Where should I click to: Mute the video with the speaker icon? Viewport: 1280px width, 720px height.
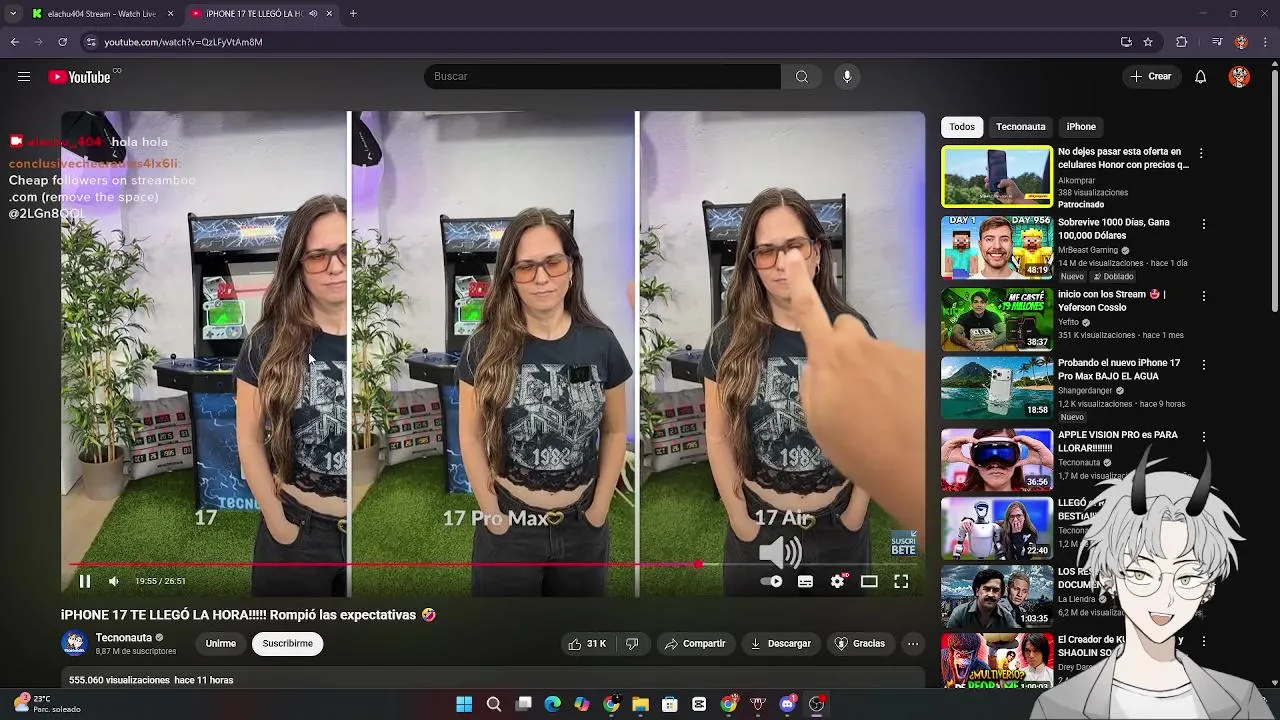[x=114, y=581]
